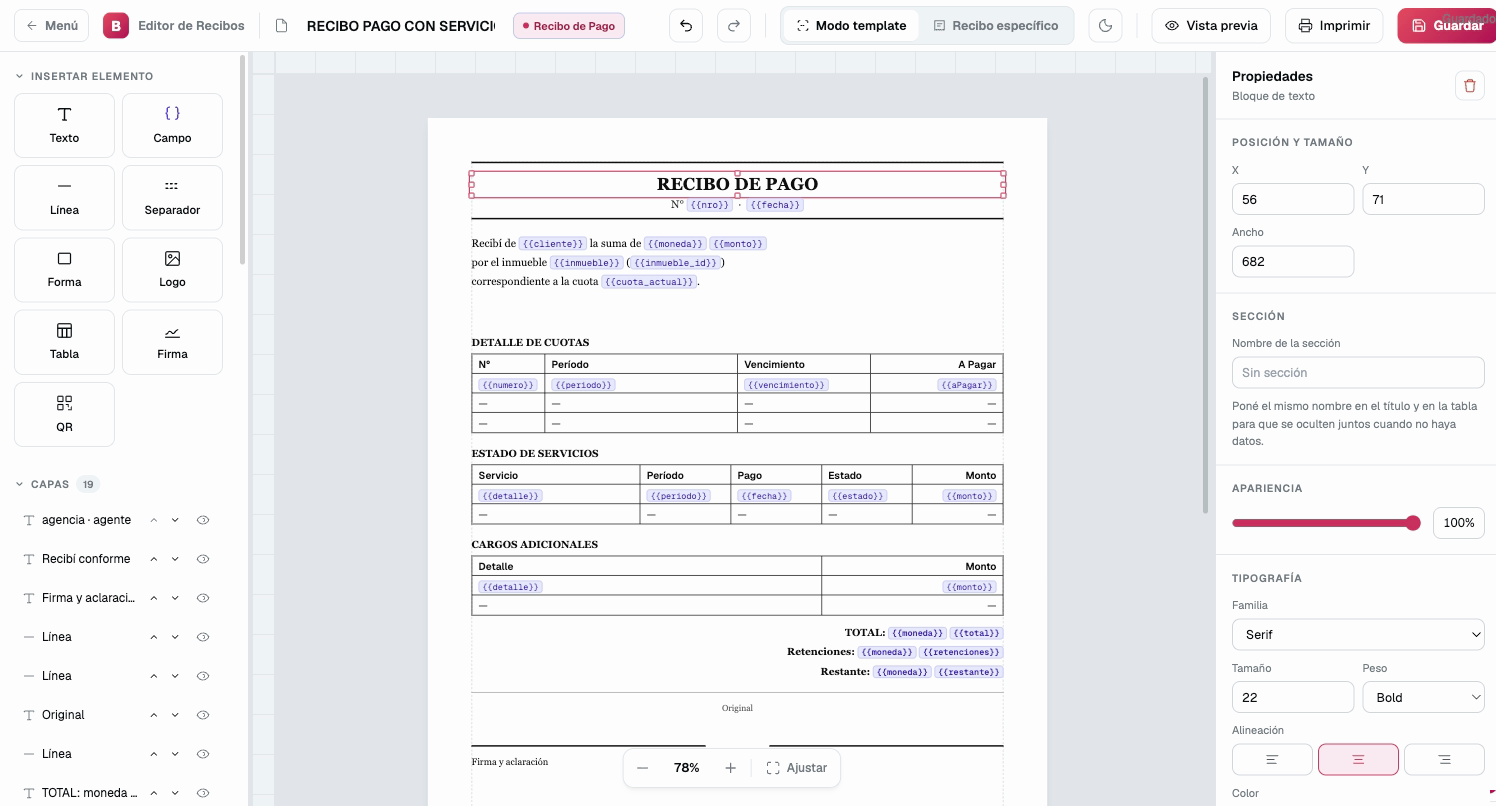Toggle dark mode moon icon
Screen dimensions: 1496x806
pyautogui.click(x=1105, y=26)
